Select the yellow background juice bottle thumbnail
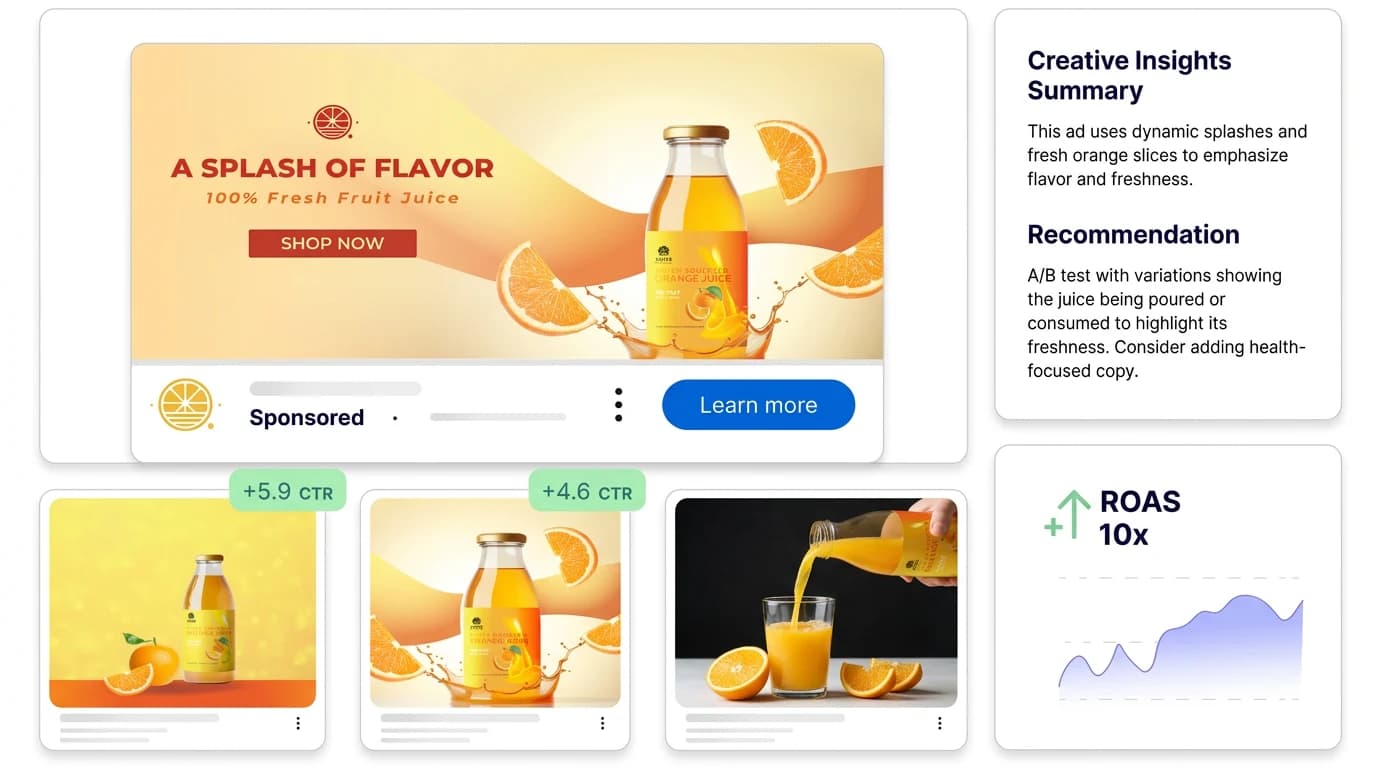 (183, 600)
